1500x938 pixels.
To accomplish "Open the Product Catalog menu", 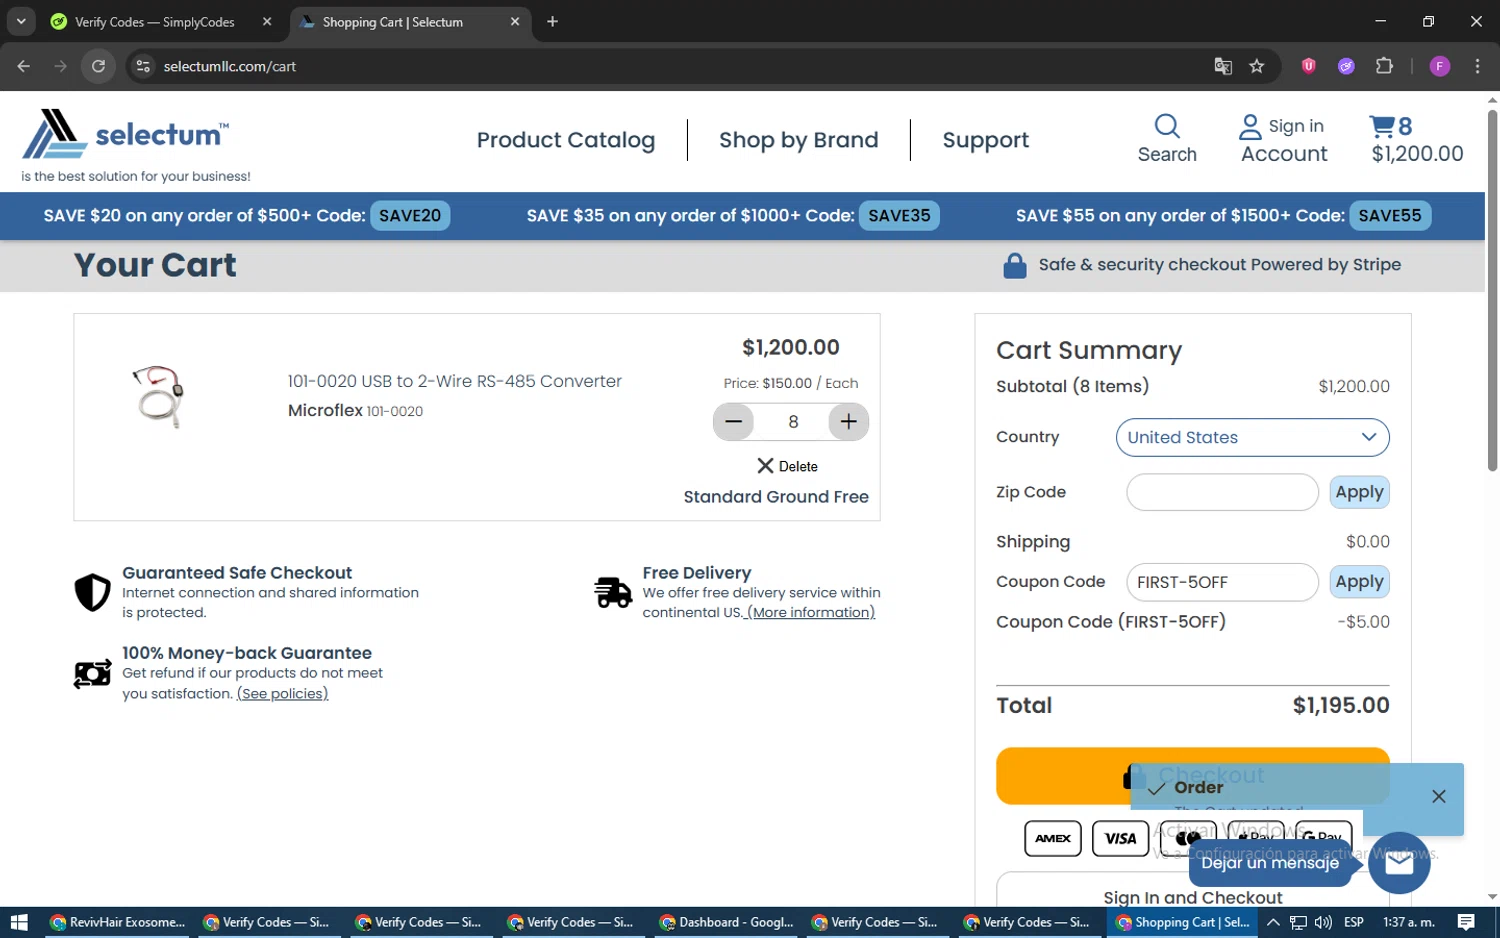I will [x=566, y=140].
